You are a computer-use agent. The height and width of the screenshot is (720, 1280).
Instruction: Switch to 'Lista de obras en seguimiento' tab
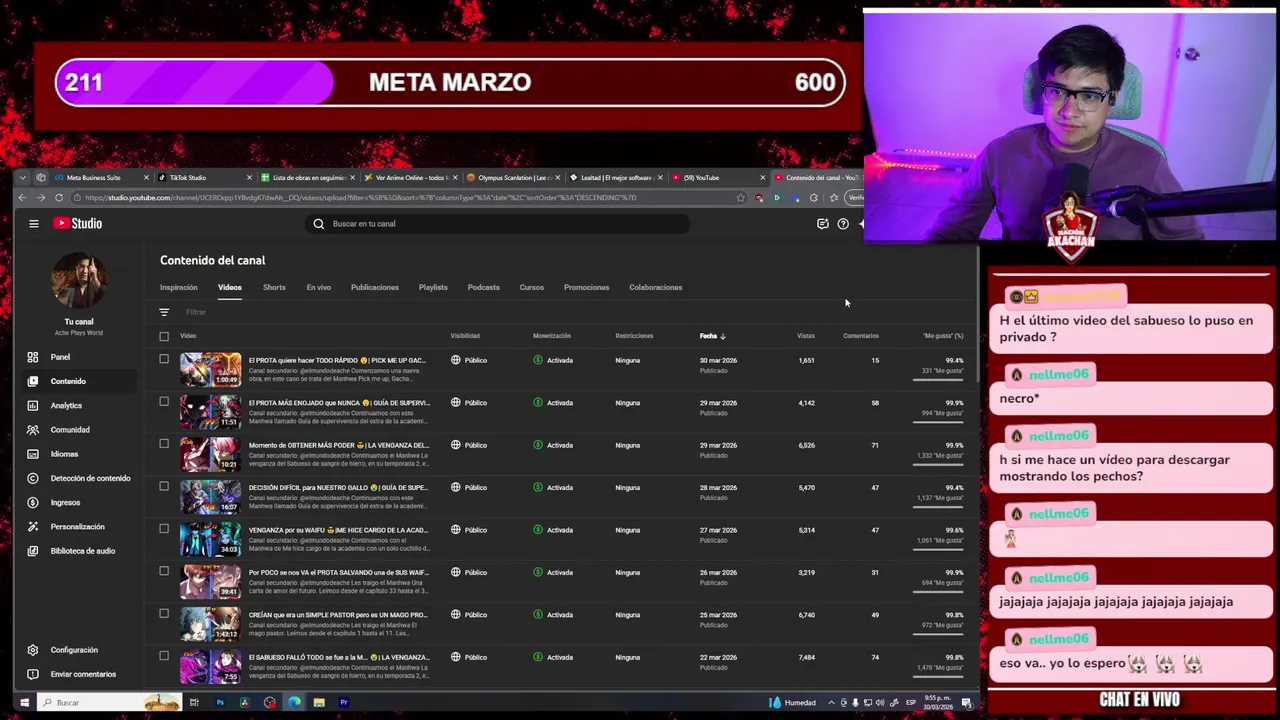[308, 178]
